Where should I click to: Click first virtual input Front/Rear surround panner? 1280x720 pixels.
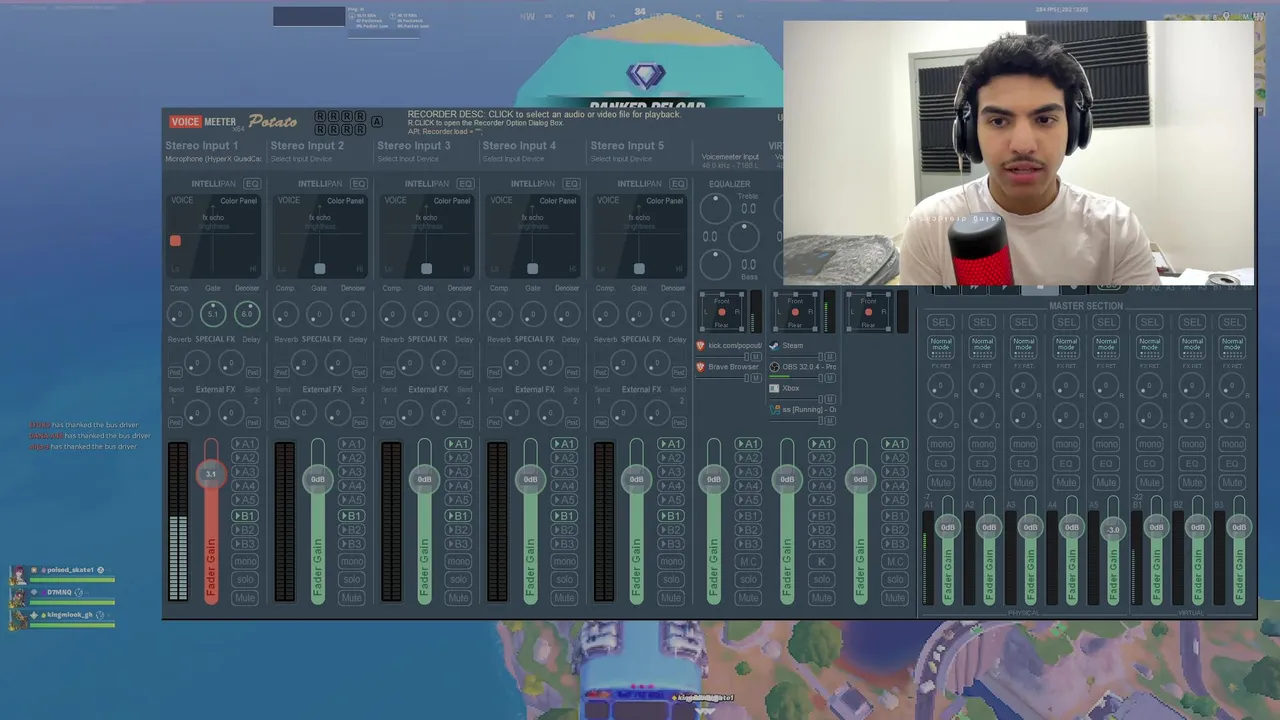point(722,312)
